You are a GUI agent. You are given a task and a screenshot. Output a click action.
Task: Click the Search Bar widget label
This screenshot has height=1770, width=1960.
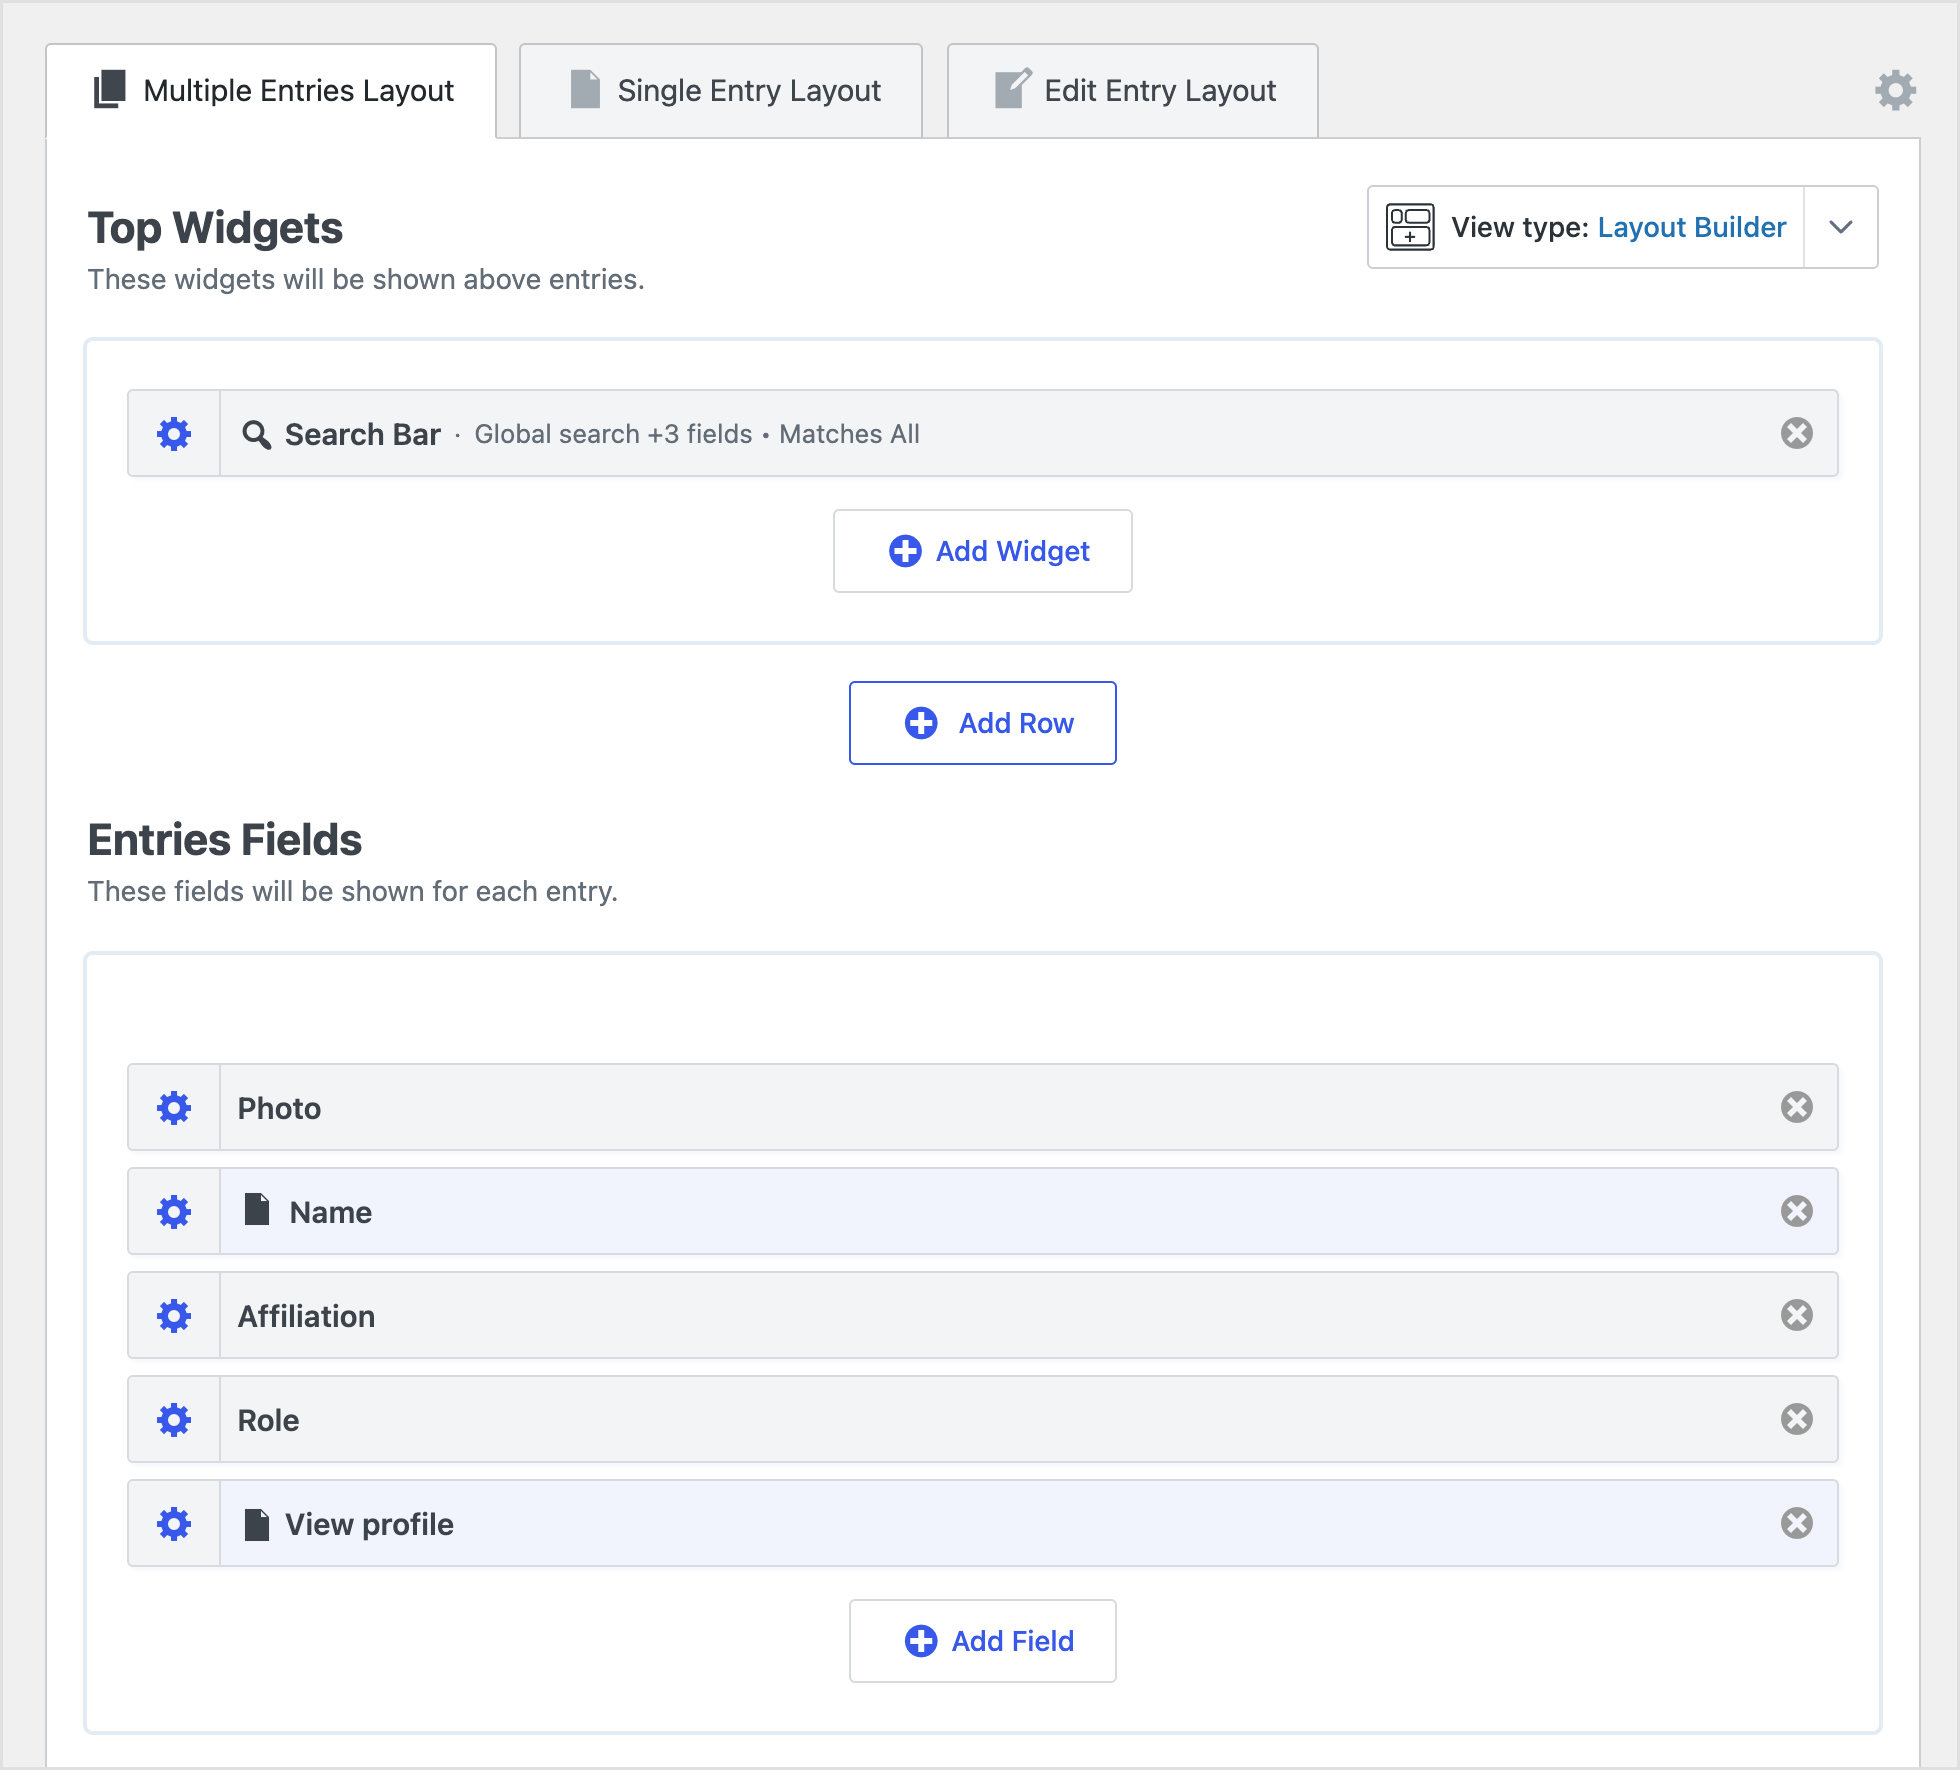[x=363, y=434]
